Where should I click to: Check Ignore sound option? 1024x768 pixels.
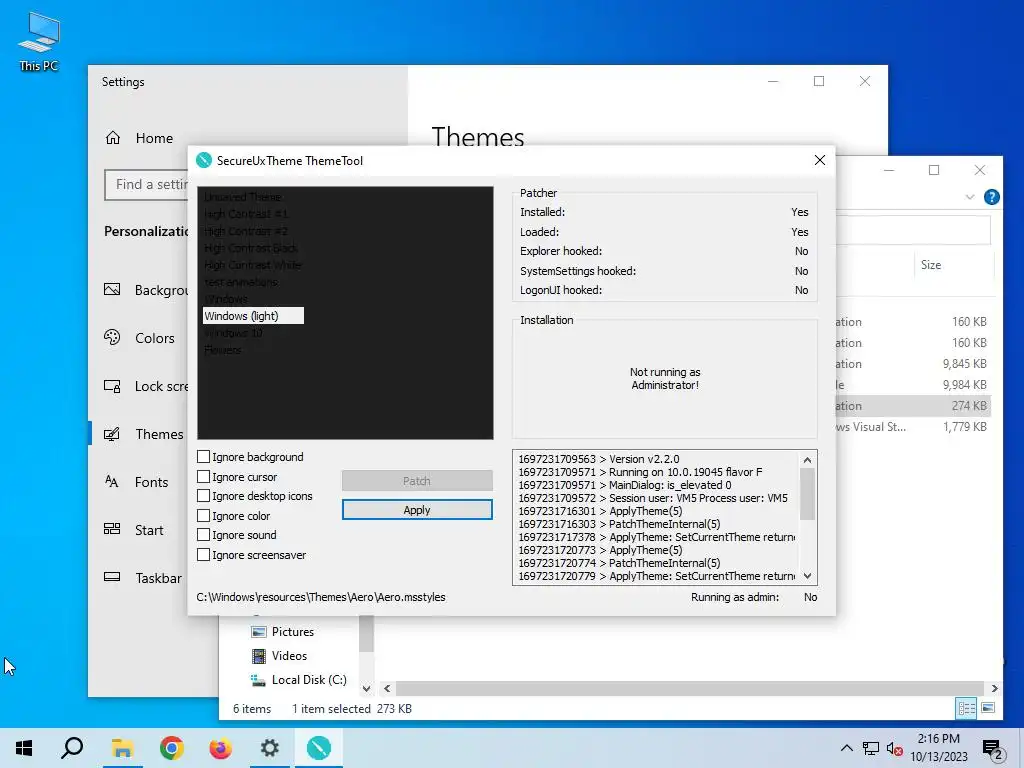(x=204, y=535)
